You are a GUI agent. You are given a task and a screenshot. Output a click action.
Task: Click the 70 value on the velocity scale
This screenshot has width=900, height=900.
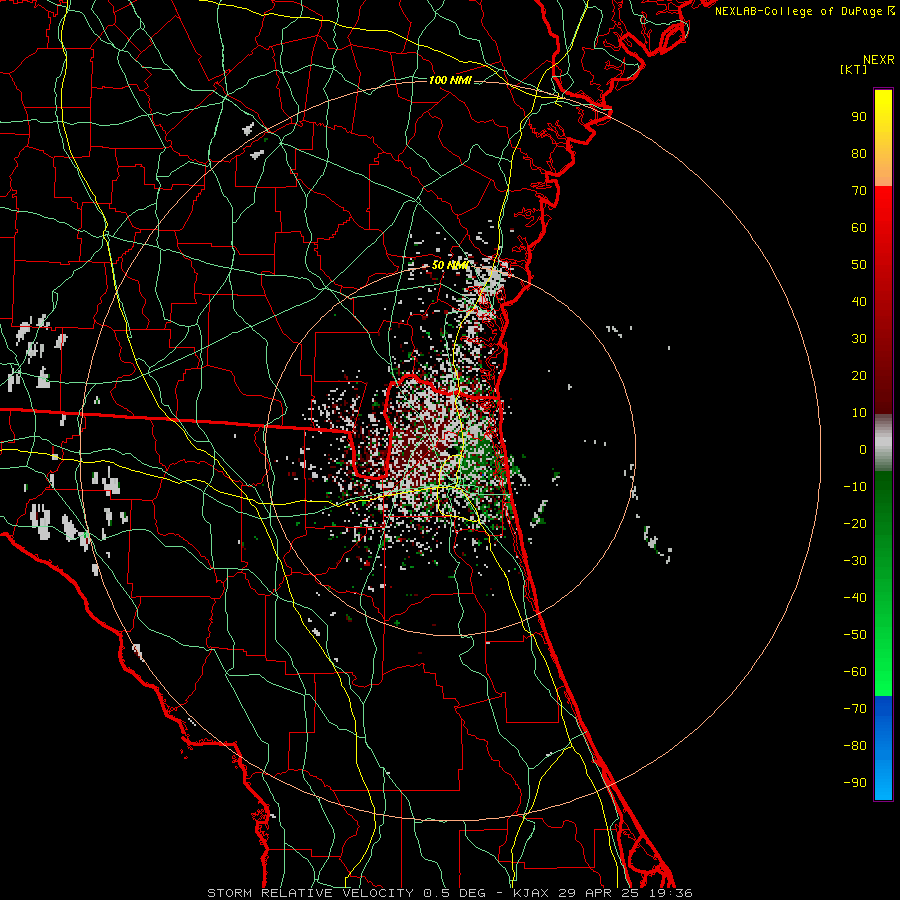(859, 191)
